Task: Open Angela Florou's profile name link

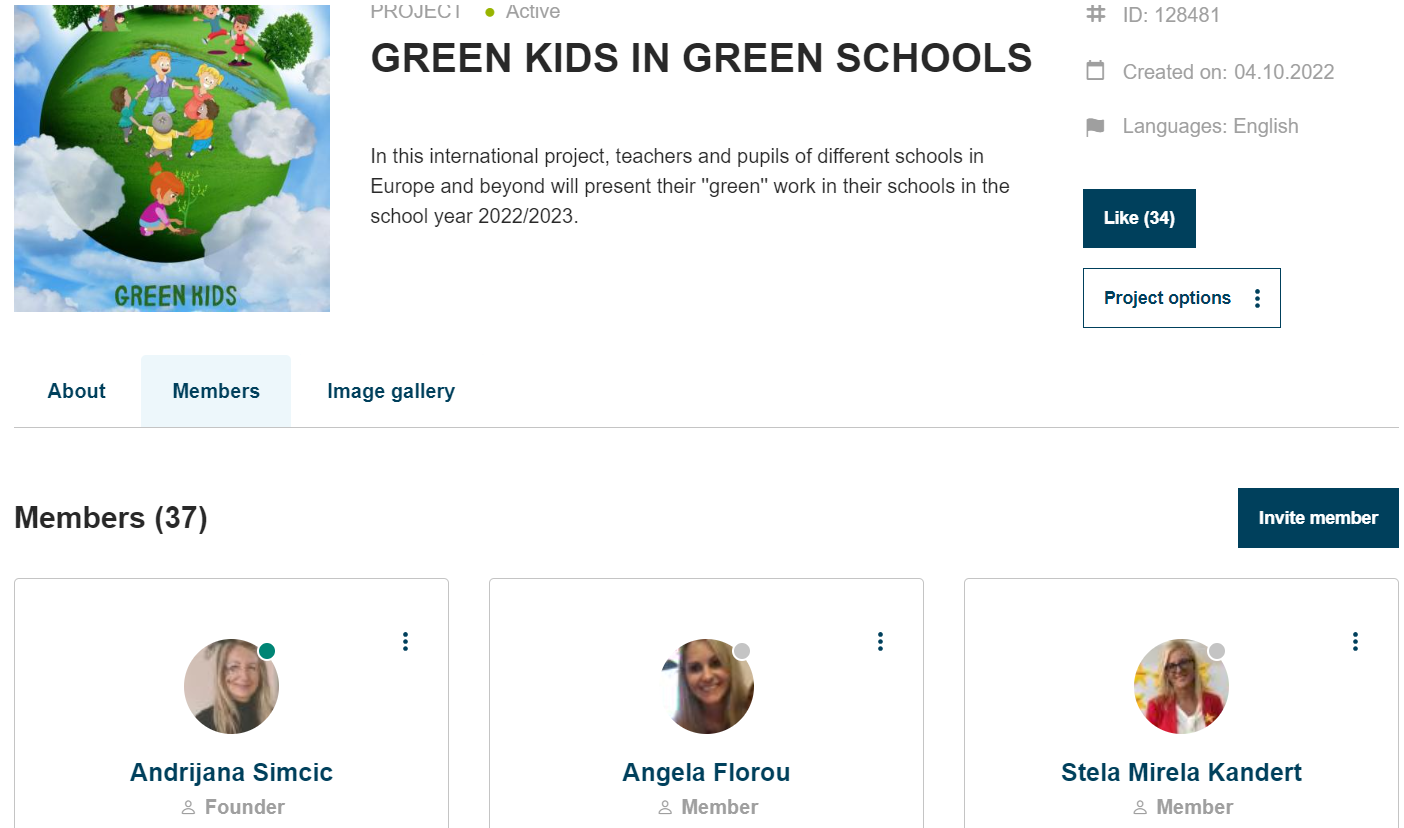Action: pyautogui.click(x=706, y=772)
